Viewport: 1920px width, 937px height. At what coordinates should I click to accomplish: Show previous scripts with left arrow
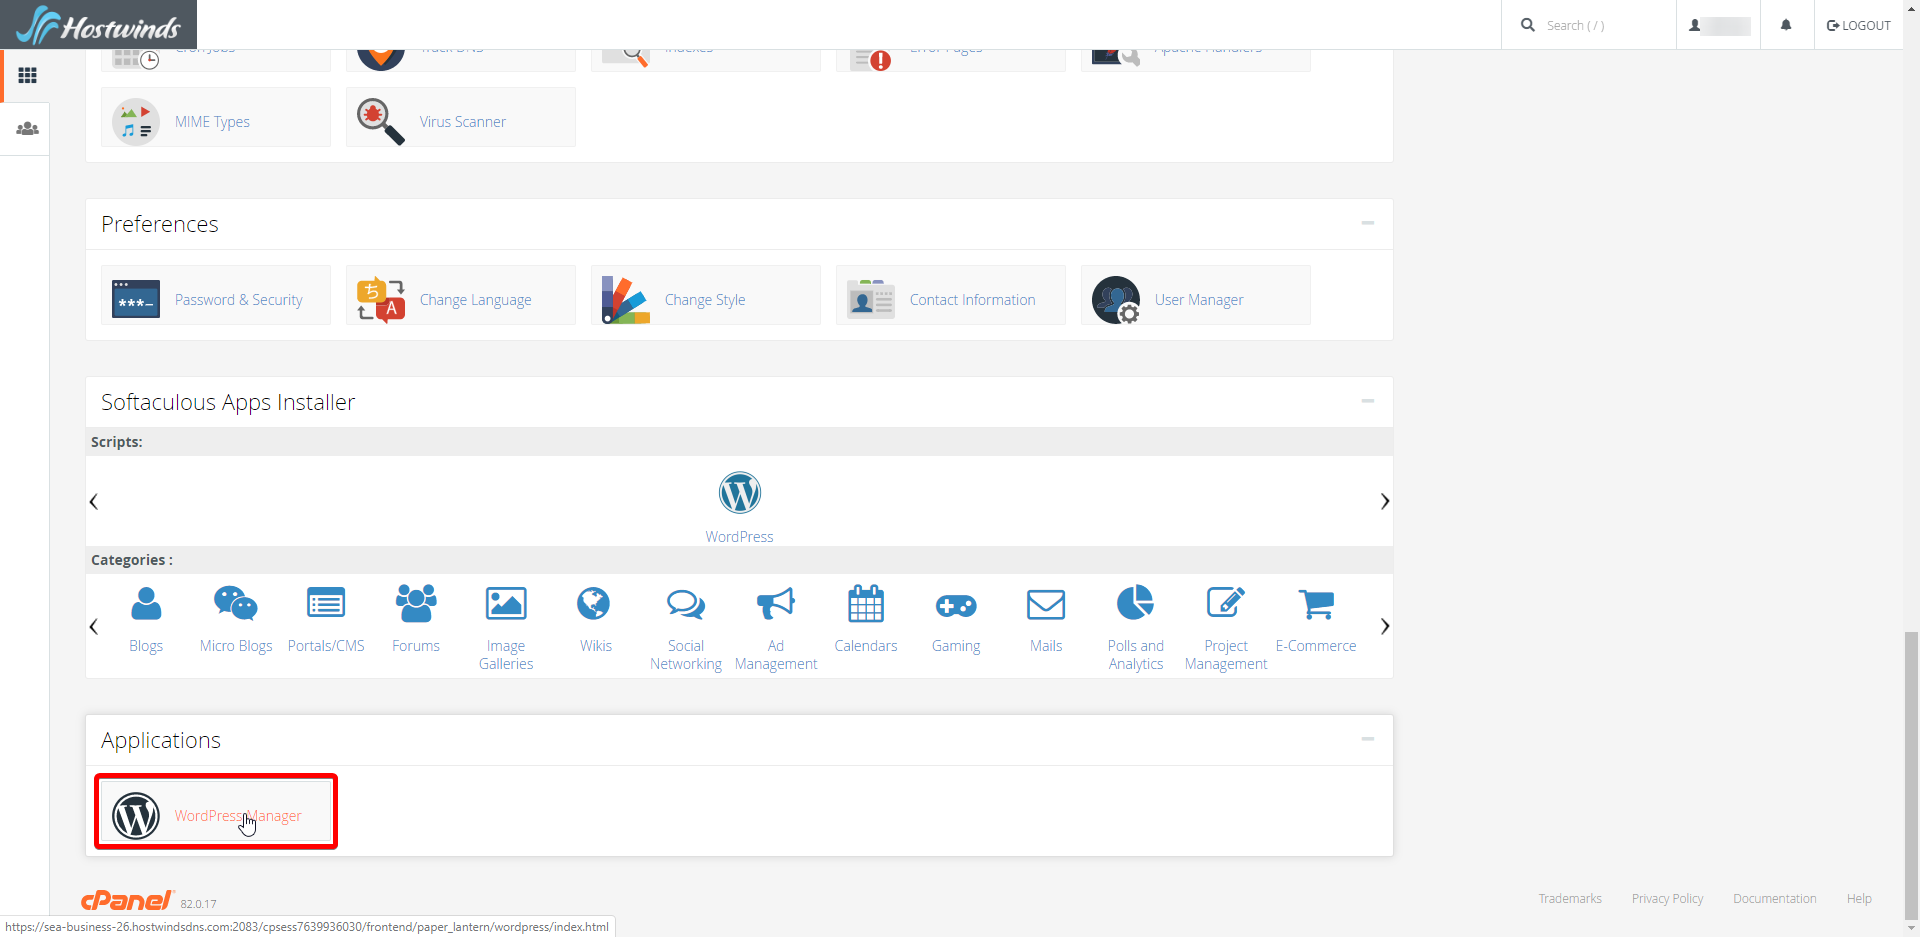point(94,501)
